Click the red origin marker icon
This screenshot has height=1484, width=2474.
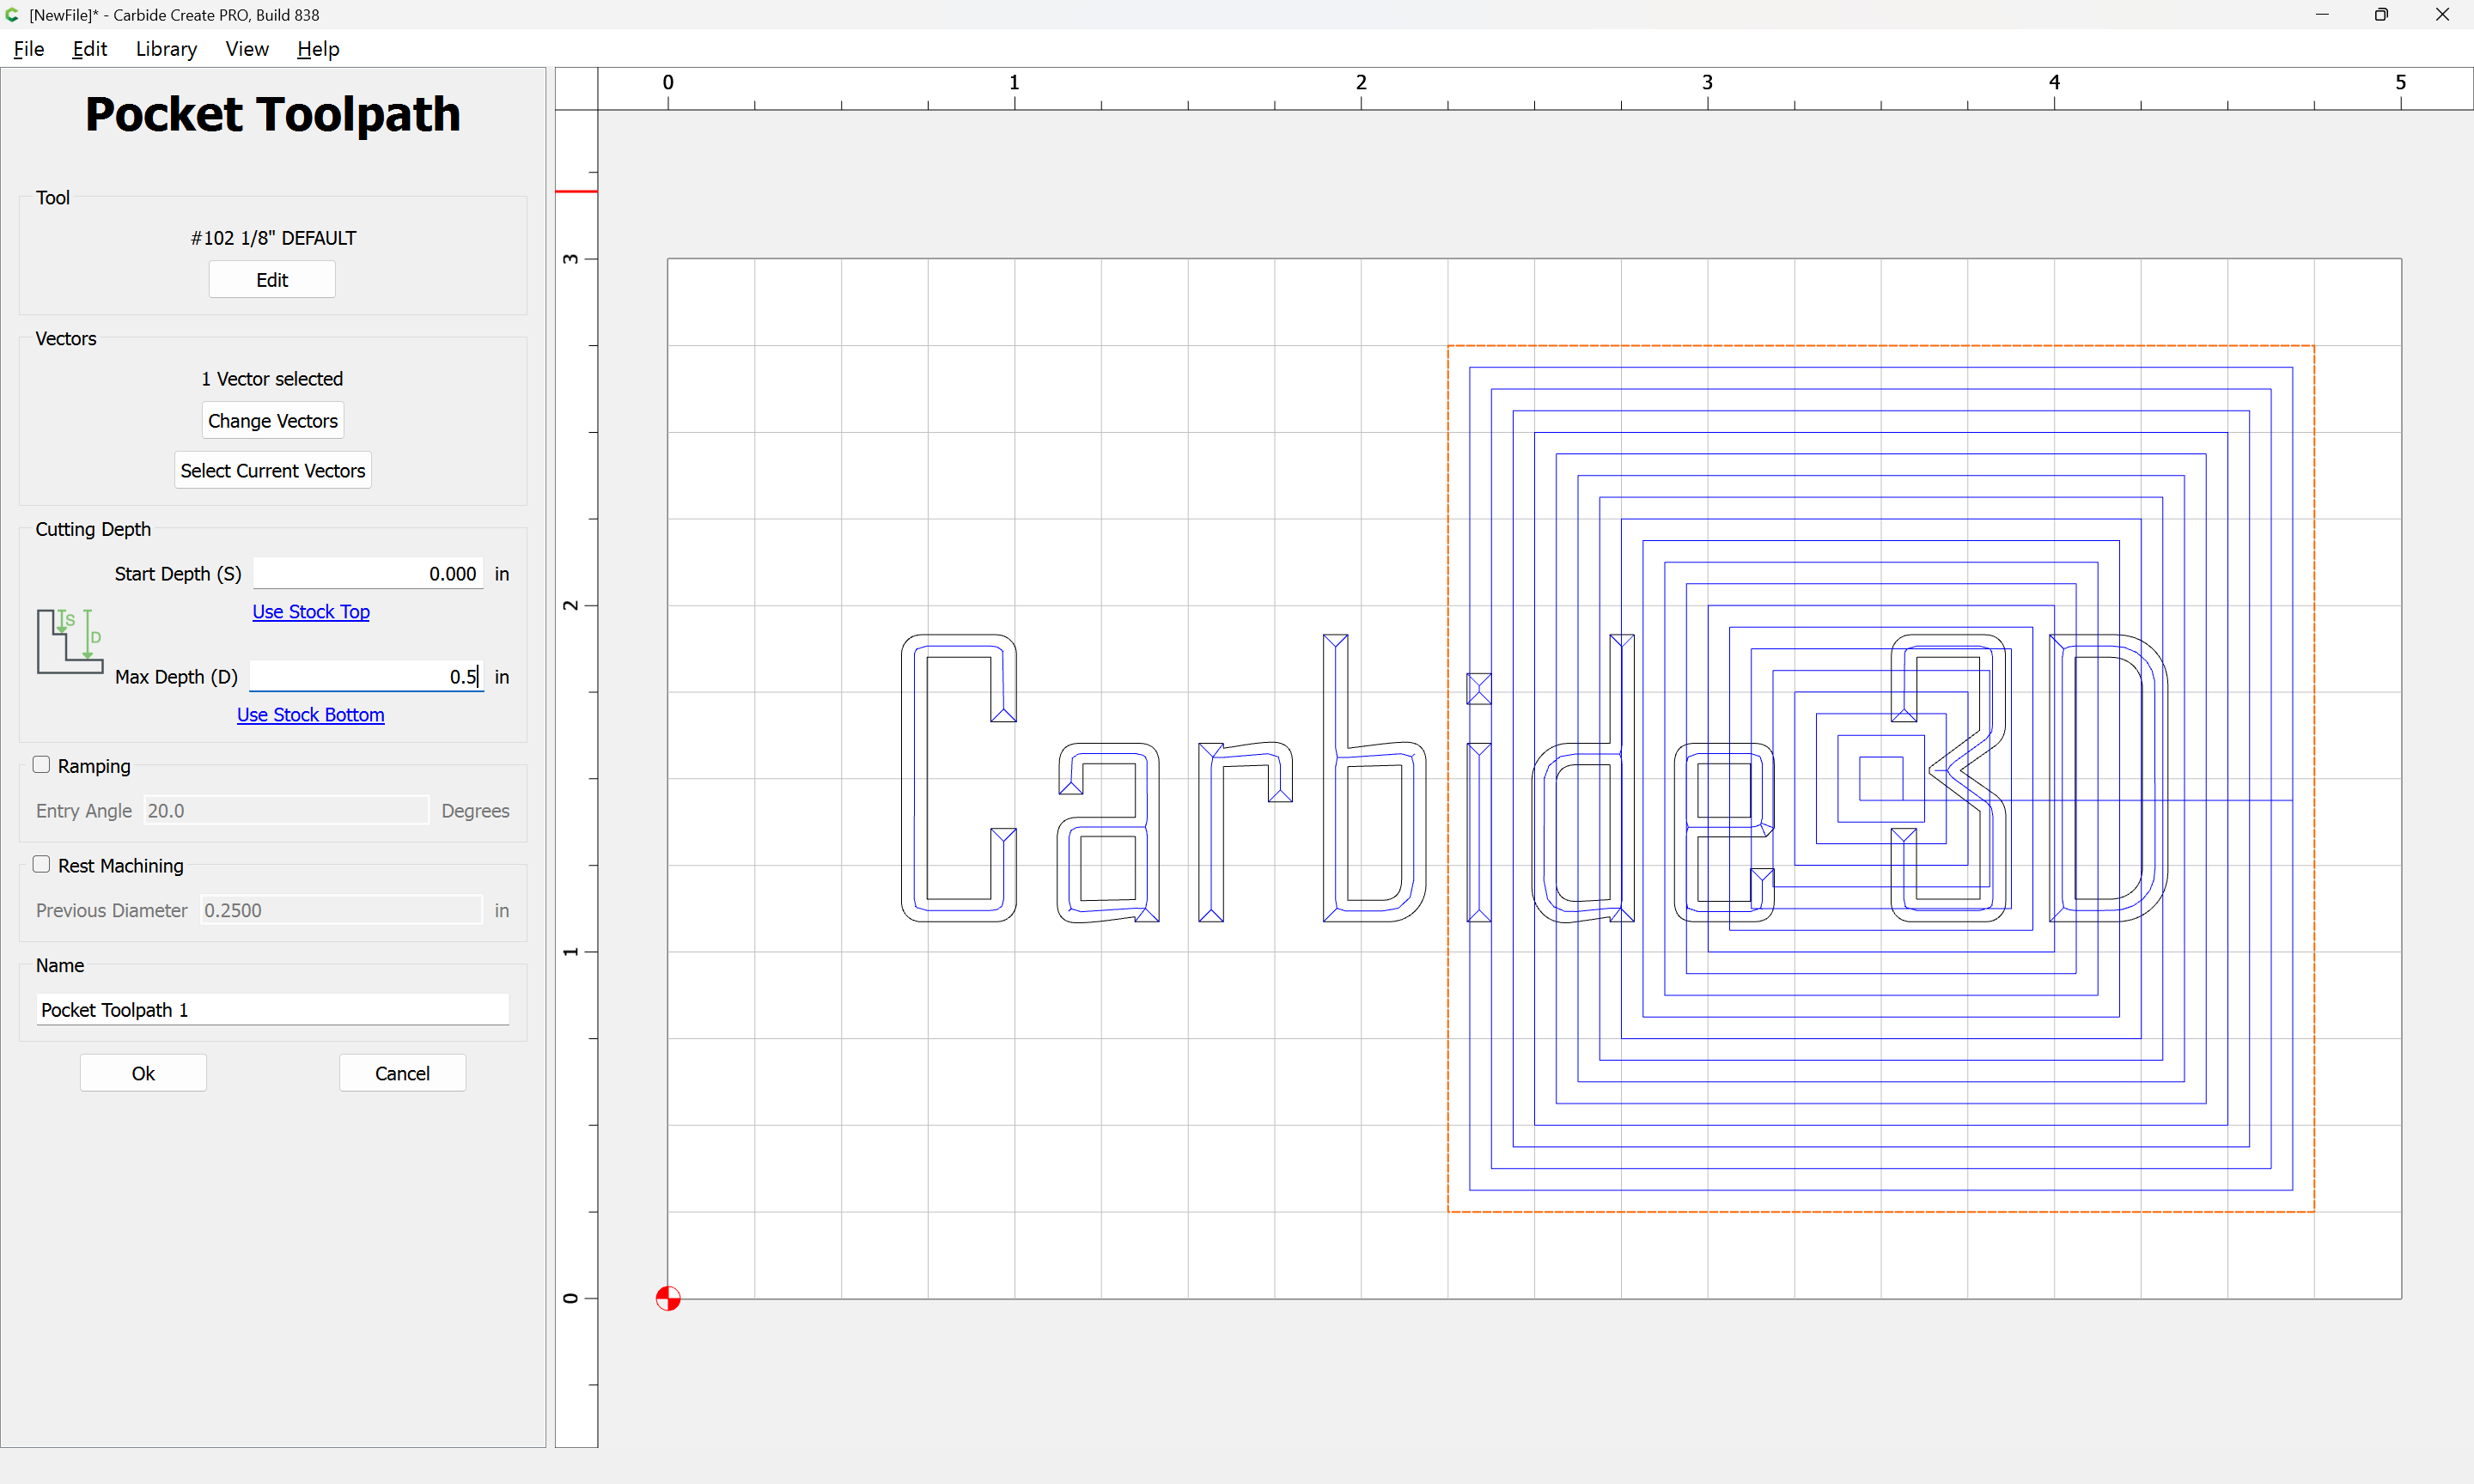coord(668,1298)
